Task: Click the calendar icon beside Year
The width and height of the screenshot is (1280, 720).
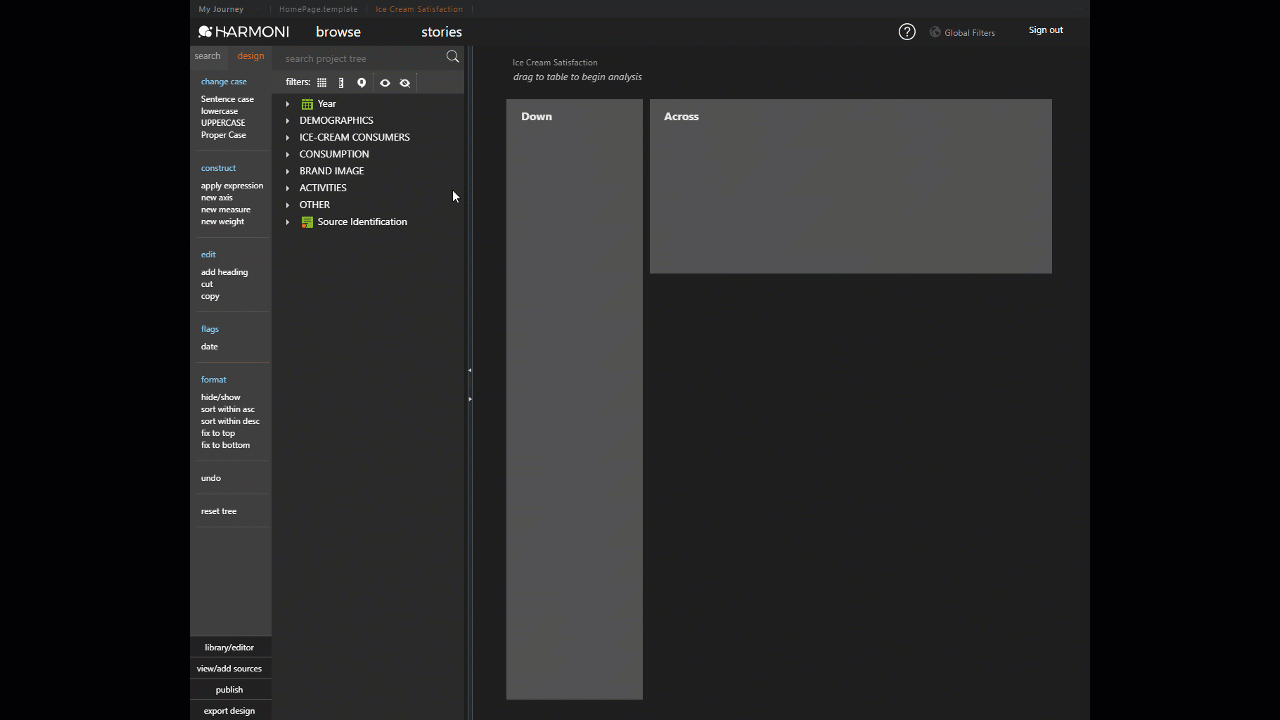Action: (x=307, y=104)
